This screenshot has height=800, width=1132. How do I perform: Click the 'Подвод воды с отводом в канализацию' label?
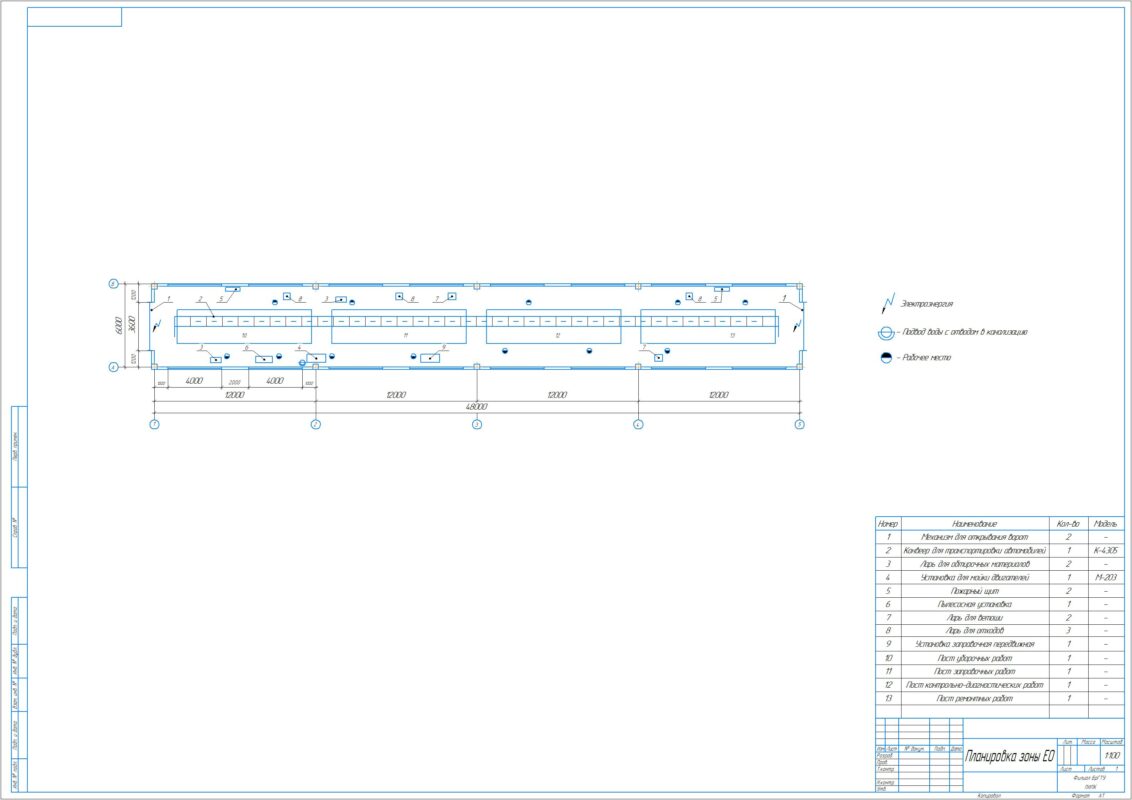pos(965,332)
